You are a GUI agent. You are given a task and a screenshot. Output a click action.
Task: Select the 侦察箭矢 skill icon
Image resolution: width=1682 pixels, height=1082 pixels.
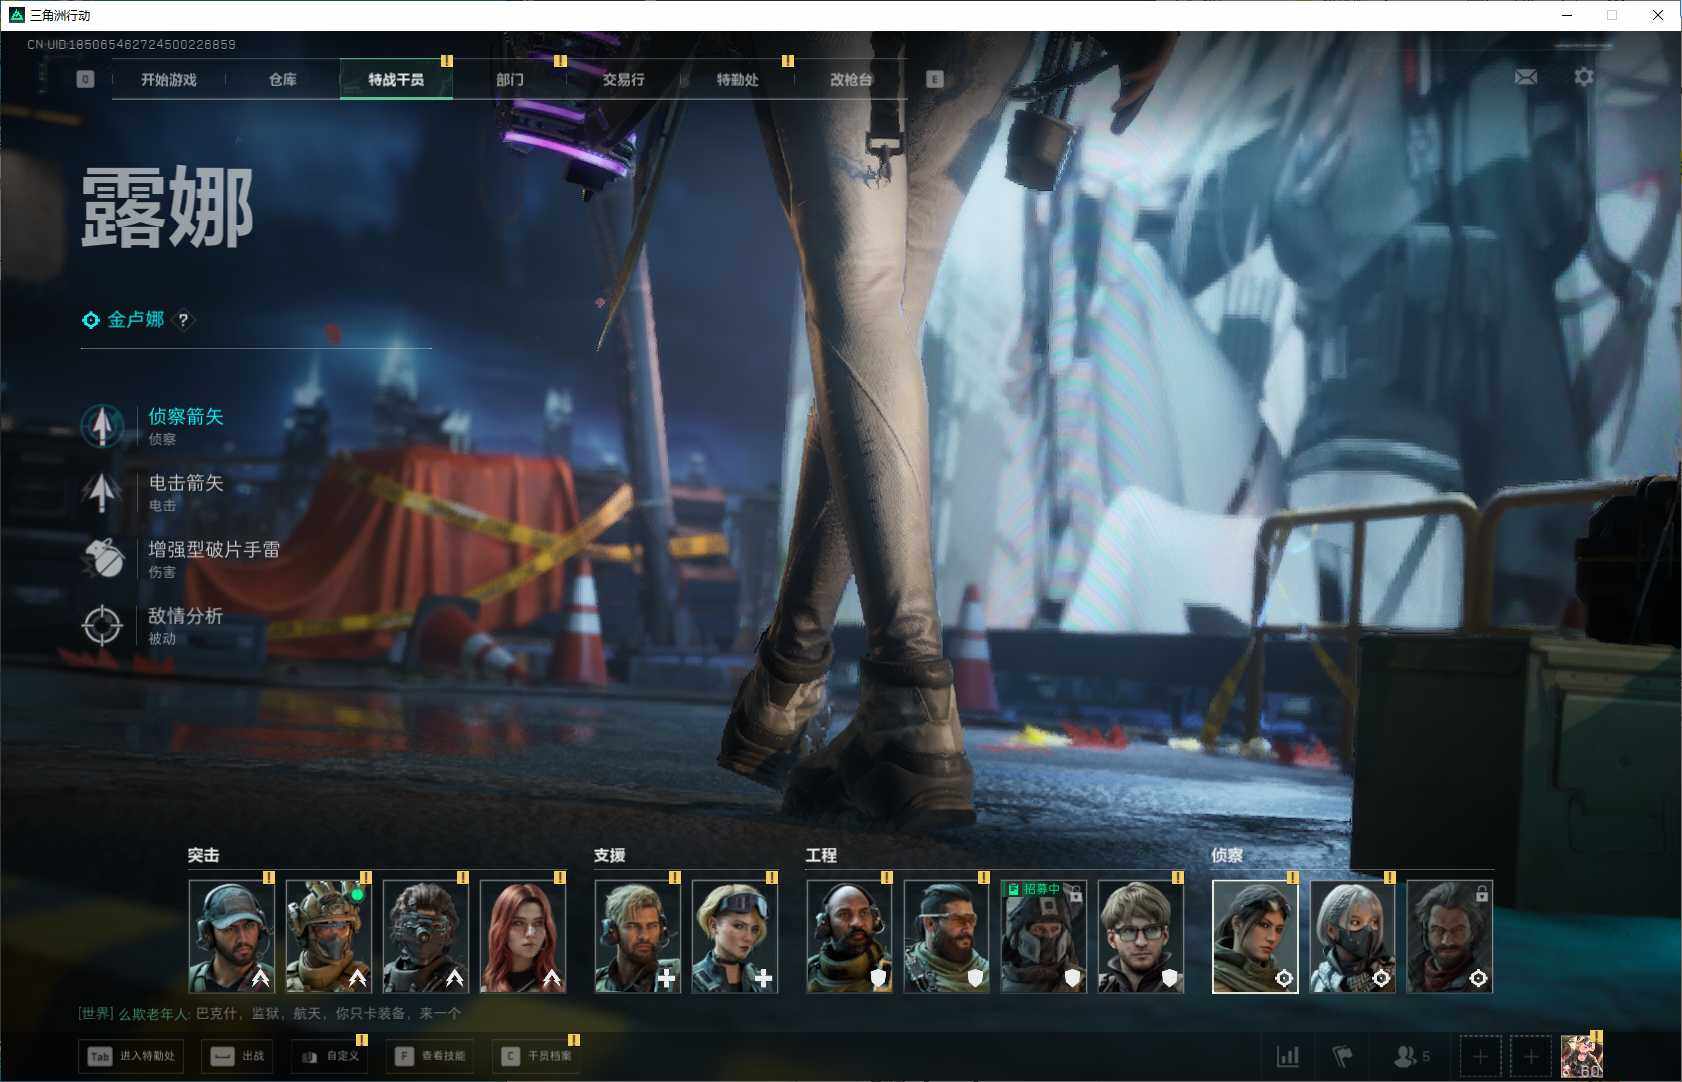[x=102, y=426]
